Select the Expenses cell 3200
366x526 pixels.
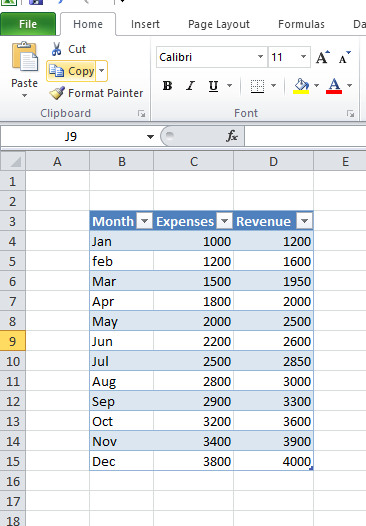pos(194,421)
